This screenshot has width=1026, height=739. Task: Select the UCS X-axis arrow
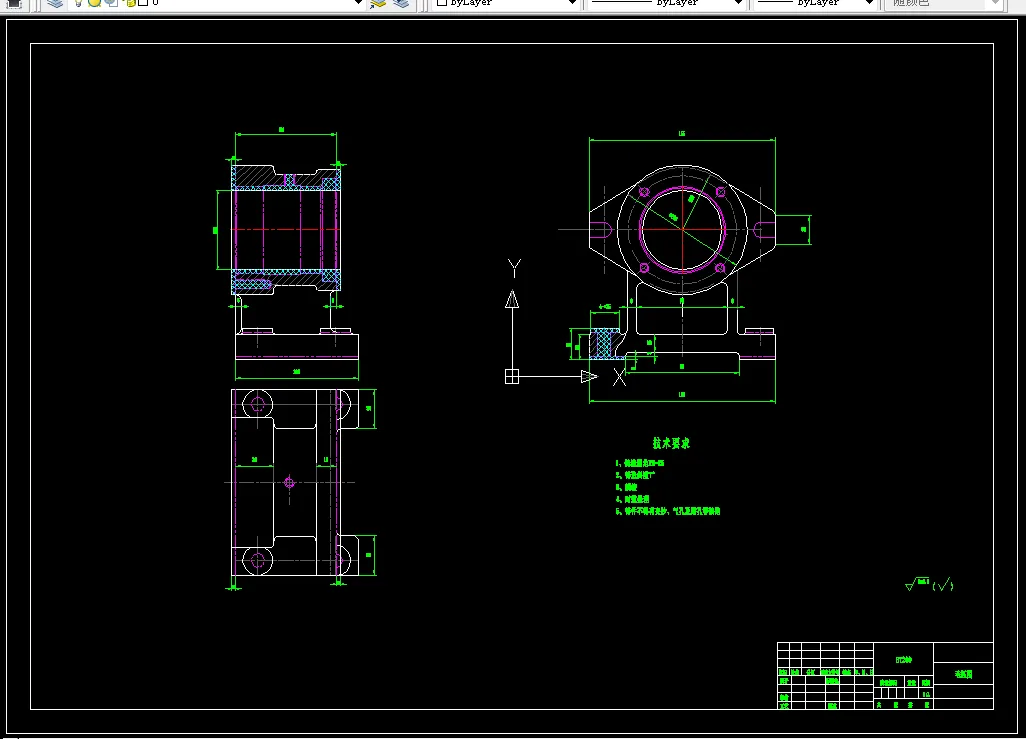(589, 376)
